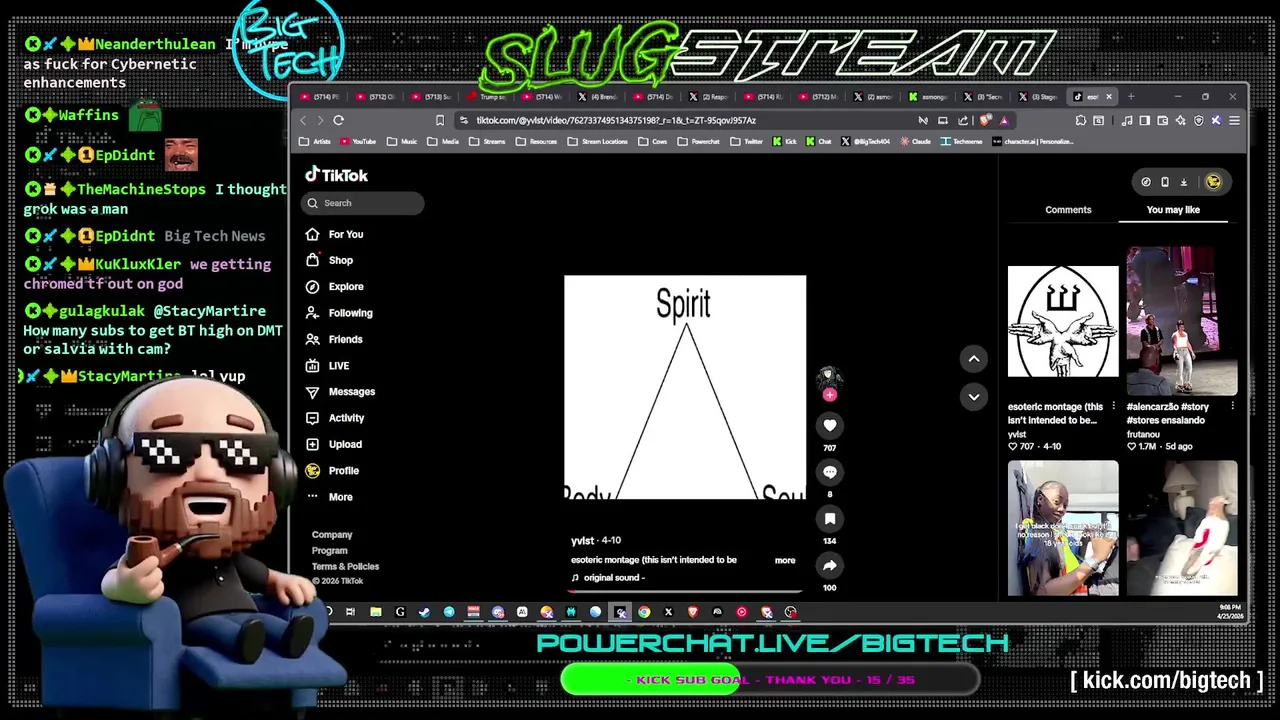This screenshot has width=1280, height=720.
Task: Follow creator with red plus button
Action: (x=829, y=395)
